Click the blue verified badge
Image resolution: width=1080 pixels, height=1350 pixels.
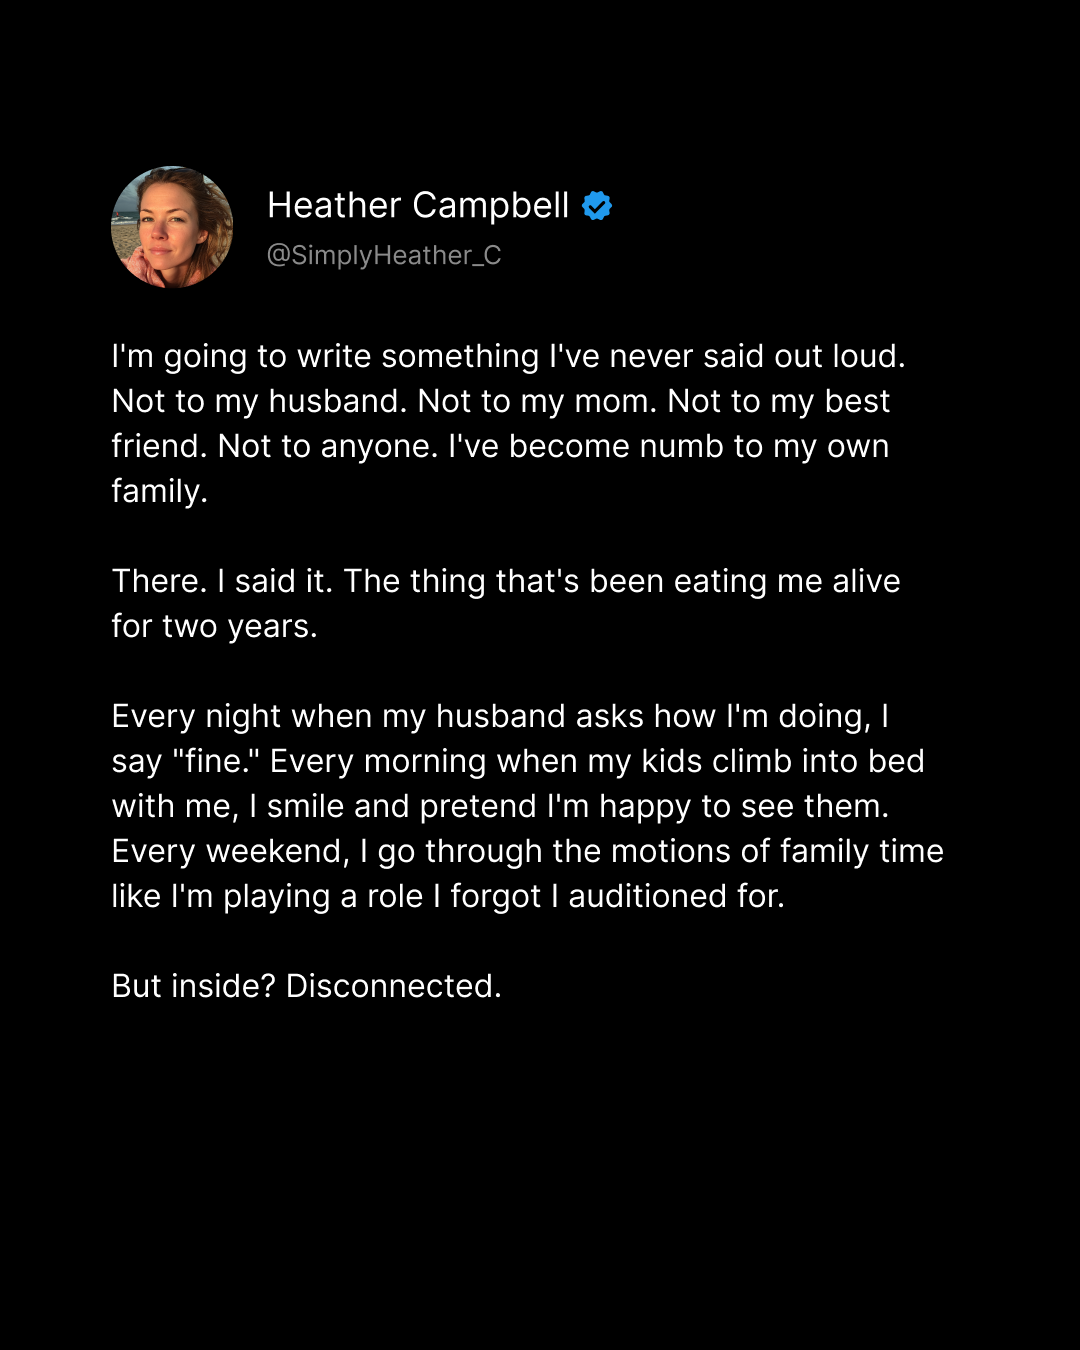pyautogui.click(x=597, y=206)
